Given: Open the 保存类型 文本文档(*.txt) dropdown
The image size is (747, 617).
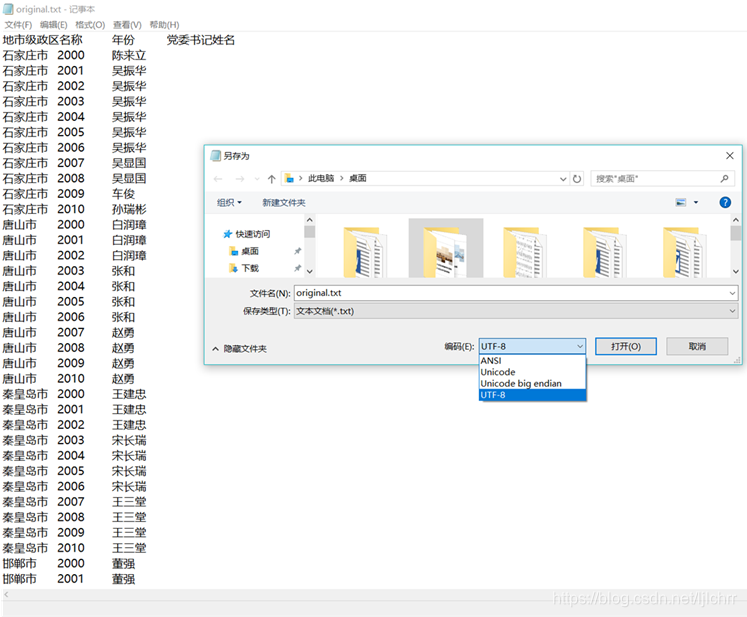Looking at the screenshot, I should tap(516, 311).
